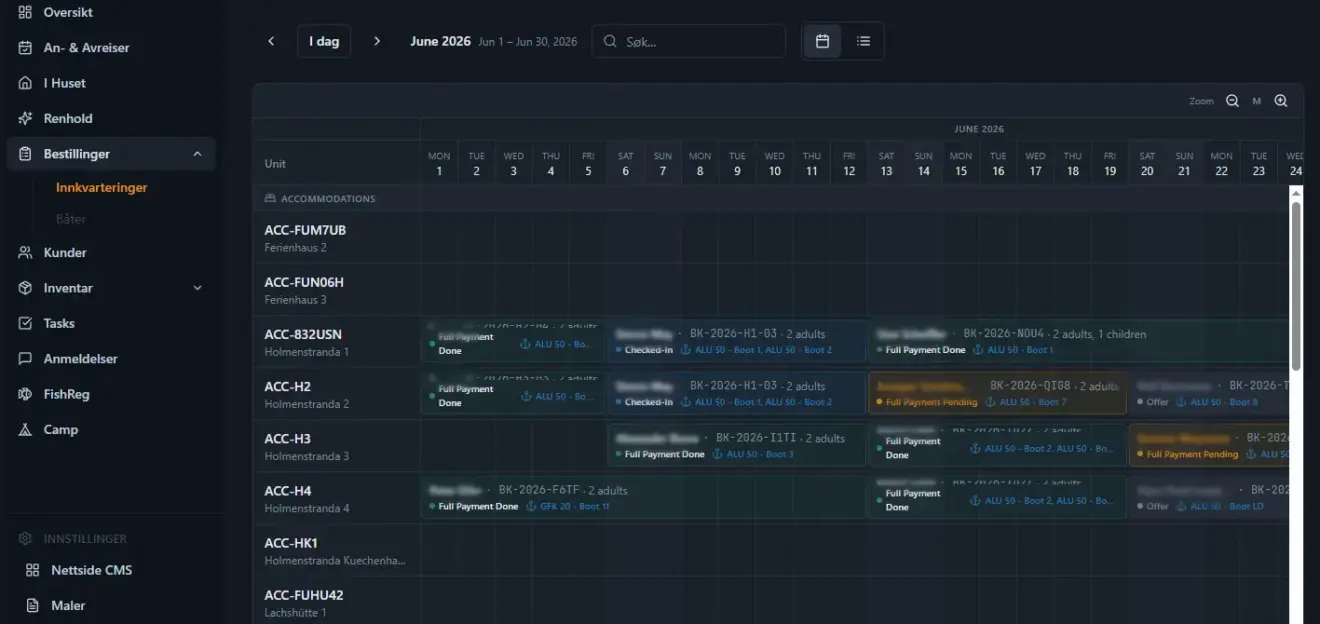
Task: Click the vertical scrollbar of the calendar
Action: point(1296,285)
